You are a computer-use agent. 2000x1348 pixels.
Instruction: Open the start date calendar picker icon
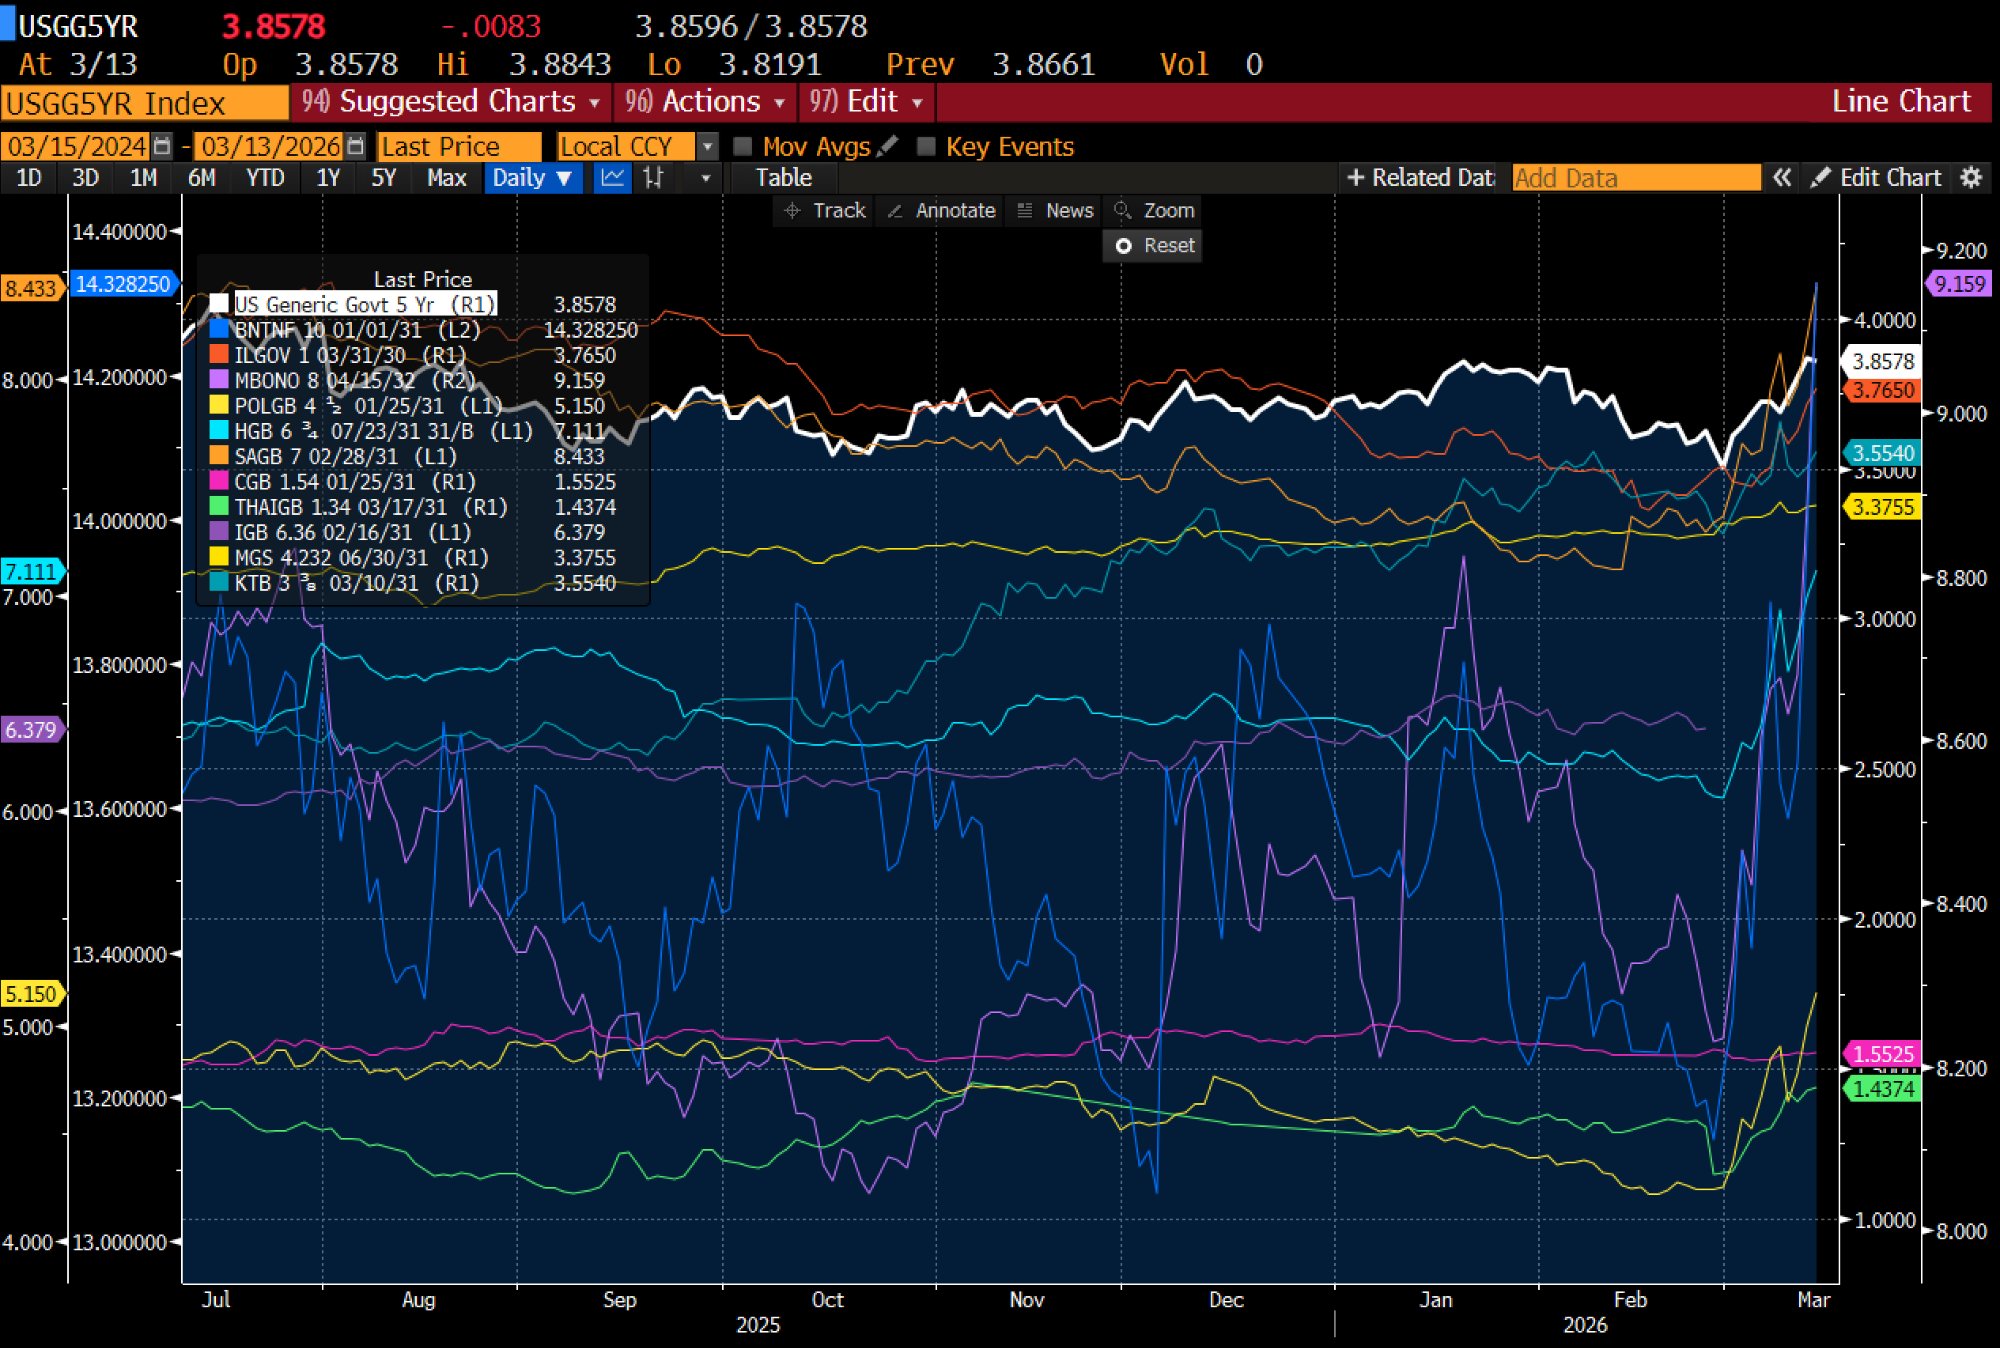pyautogui.click(x=163, y=147)
